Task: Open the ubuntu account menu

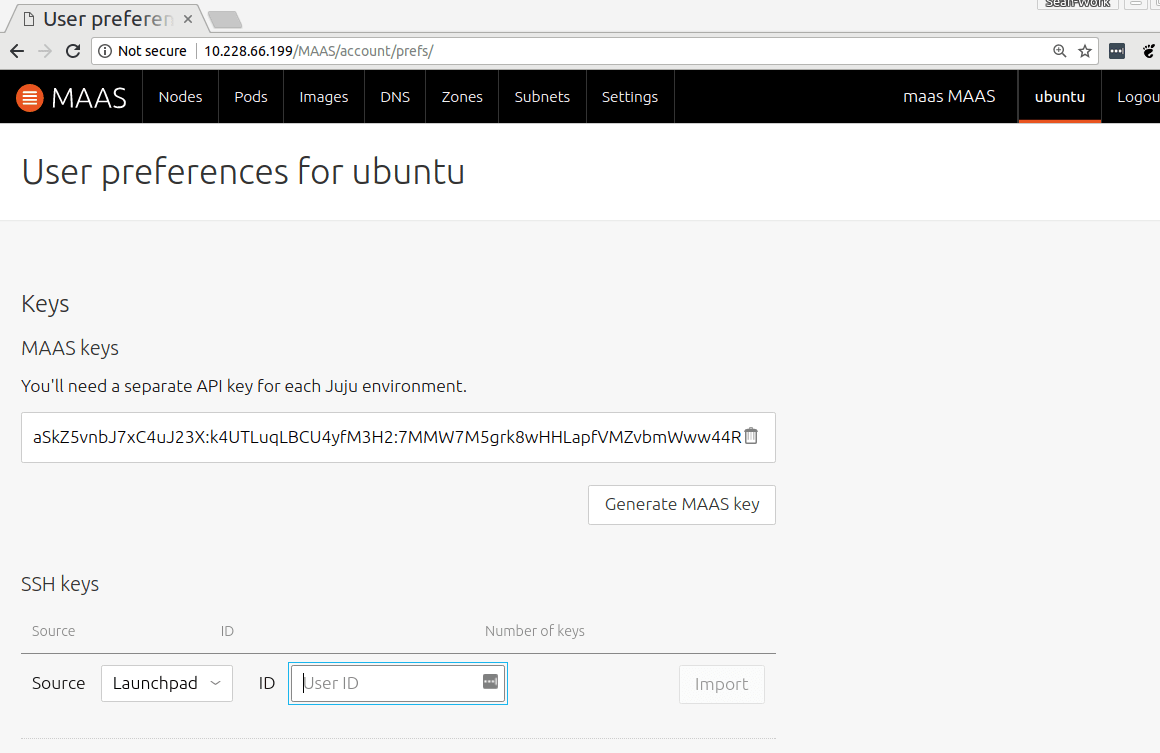Action: pos(1059,96)
